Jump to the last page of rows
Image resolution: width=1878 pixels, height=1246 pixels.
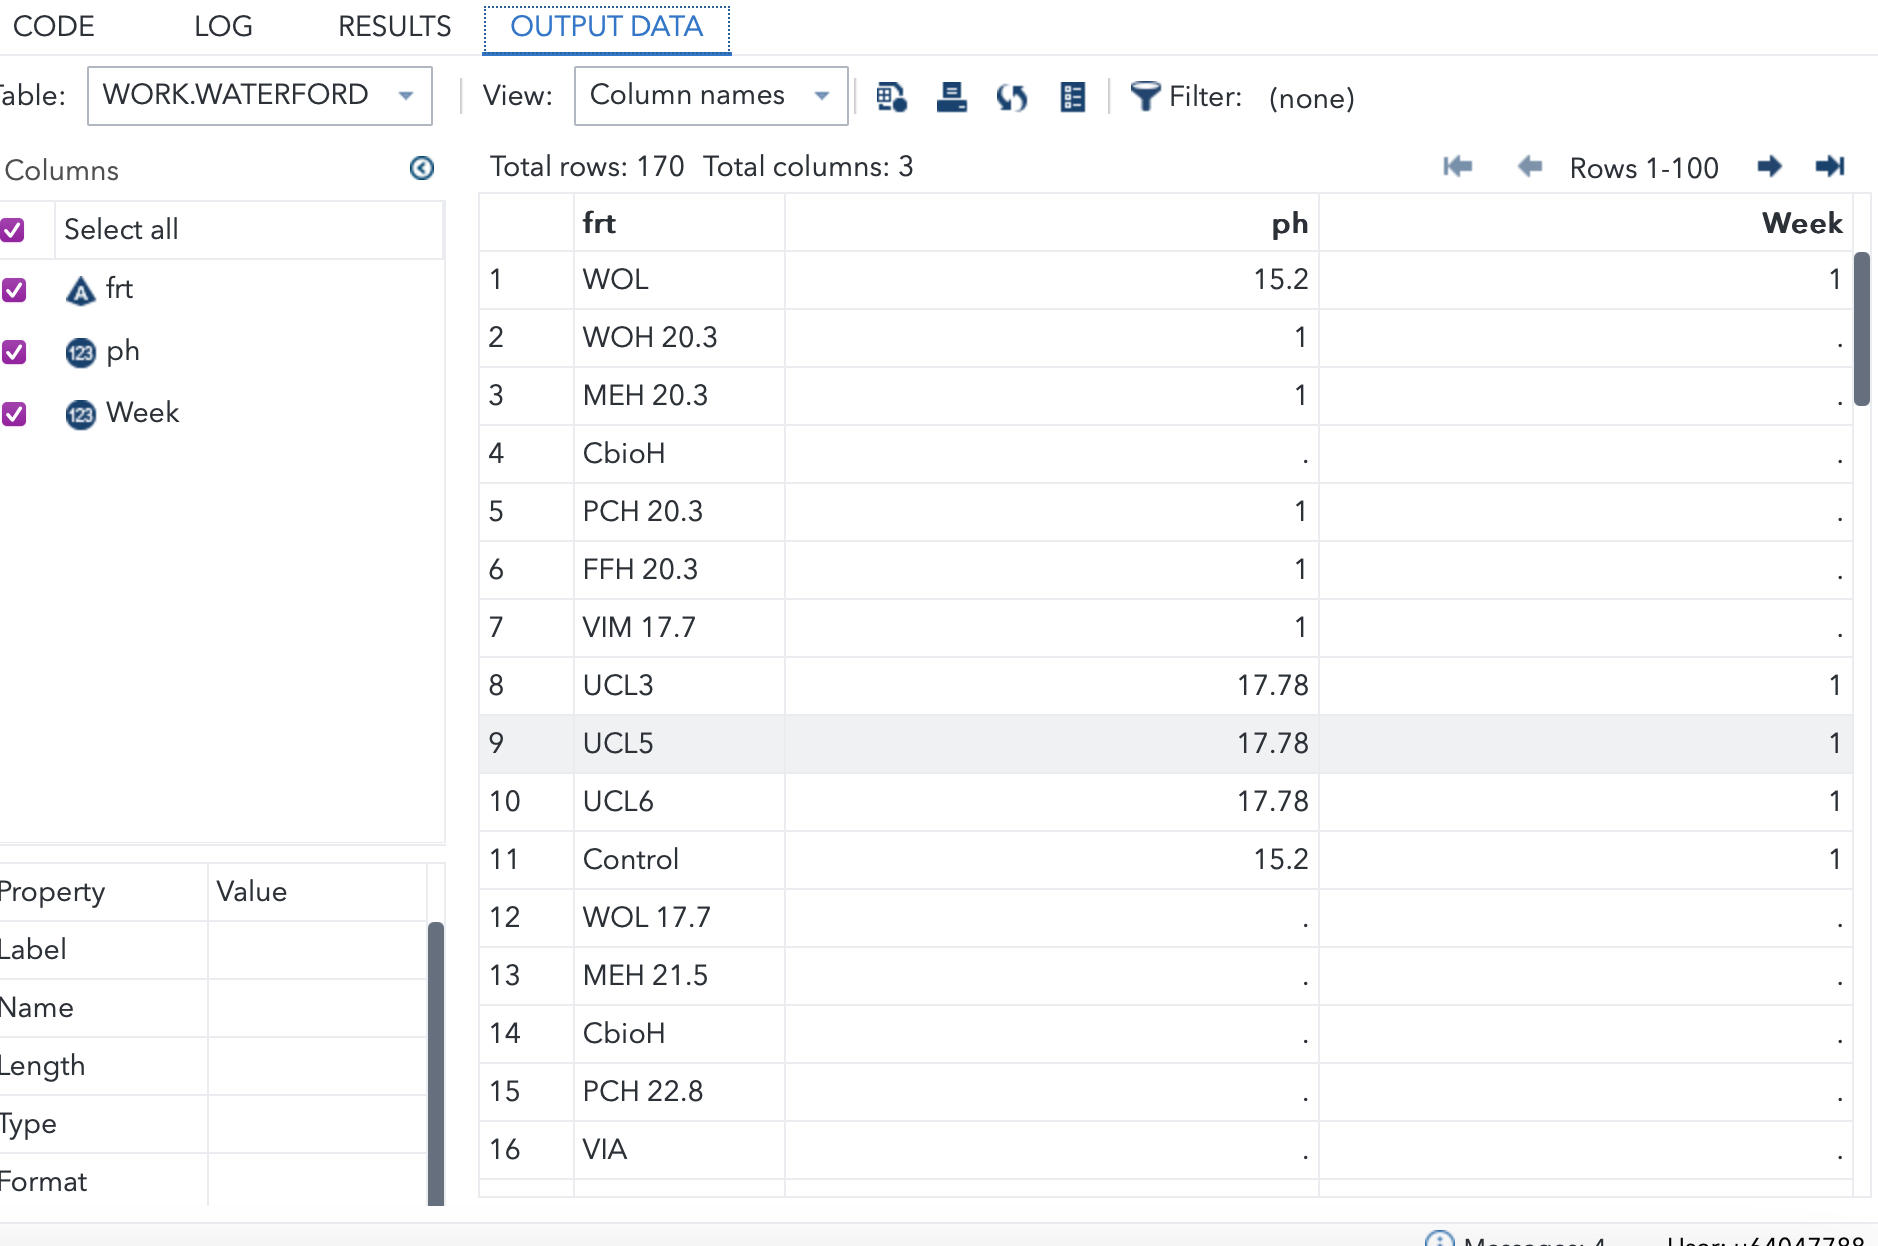tap(1831, 167)
